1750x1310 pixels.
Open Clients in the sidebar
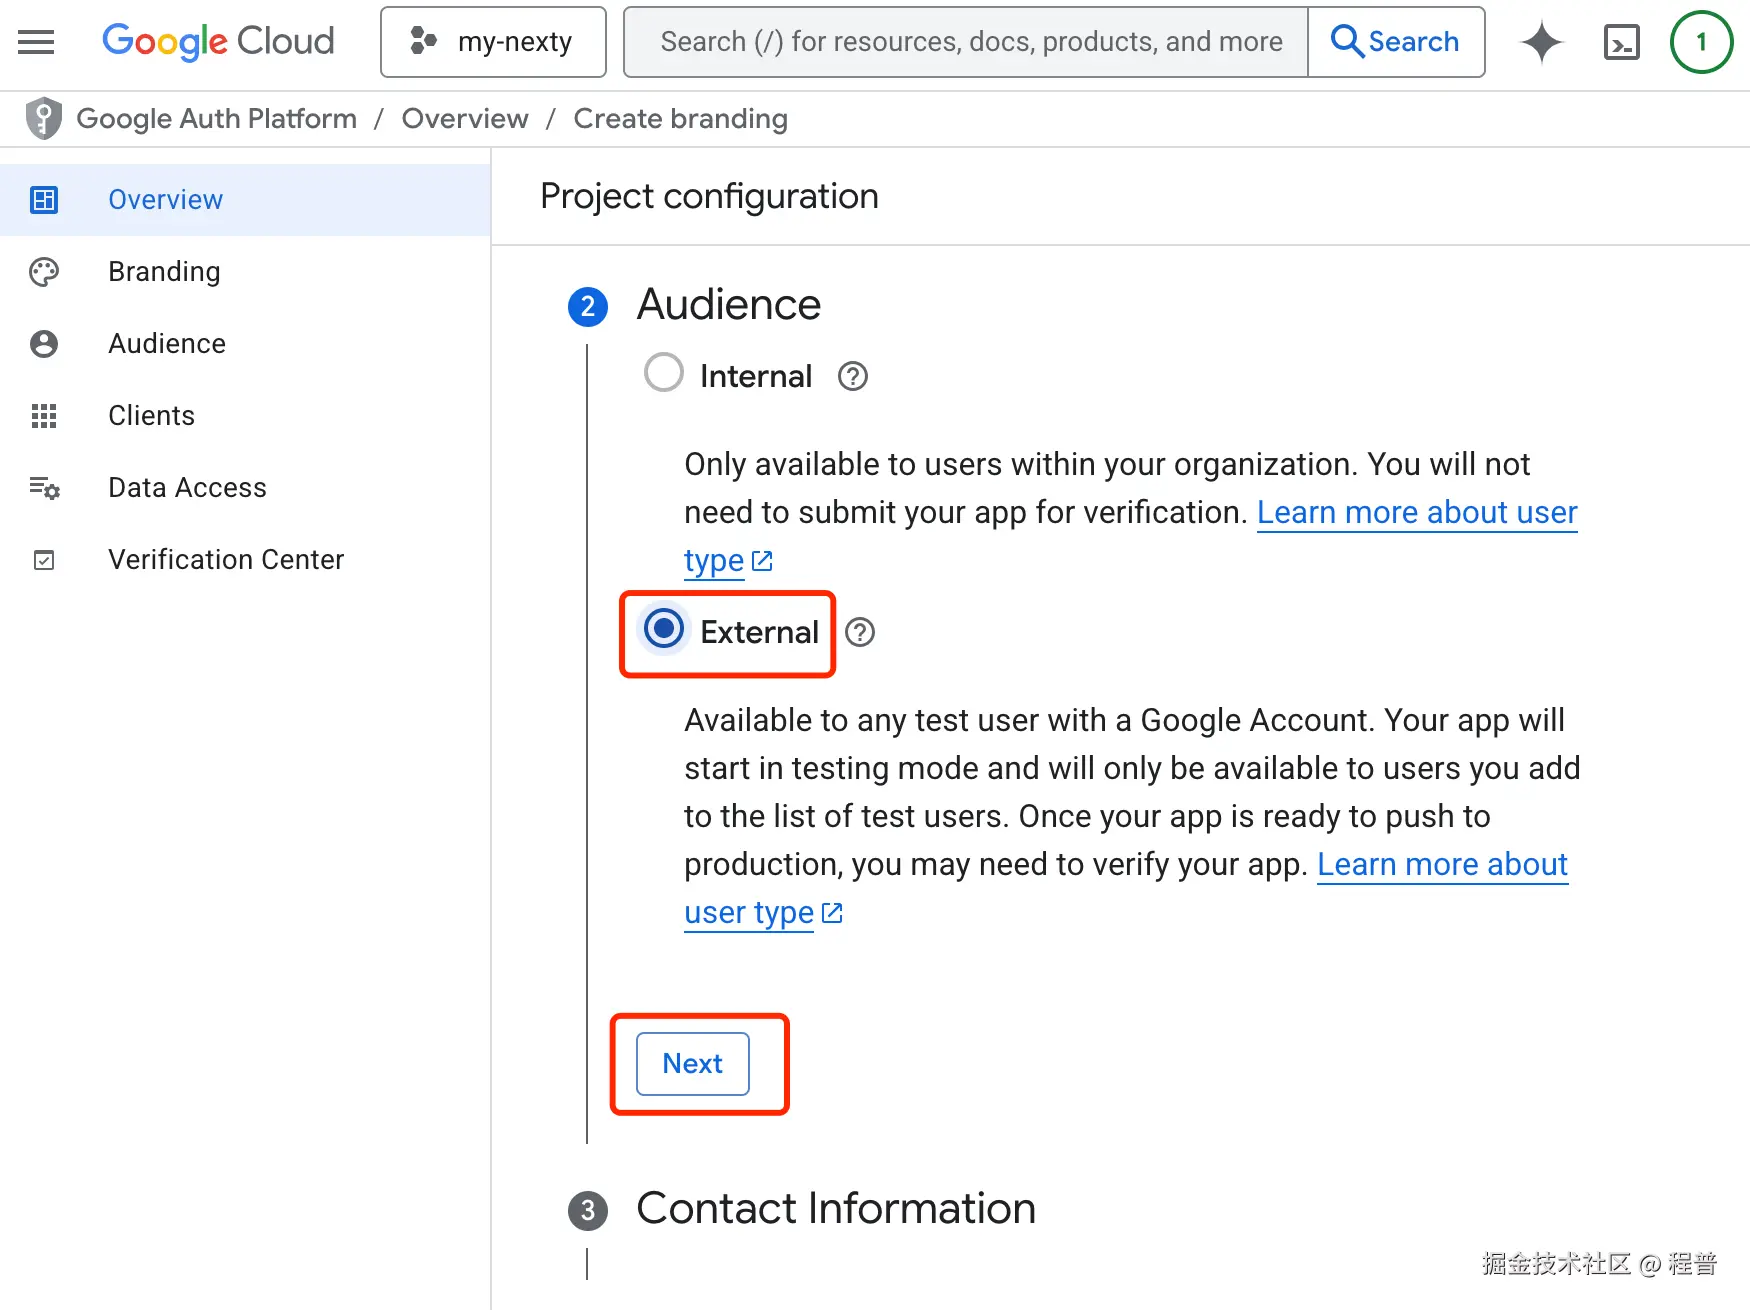[151, 416]
